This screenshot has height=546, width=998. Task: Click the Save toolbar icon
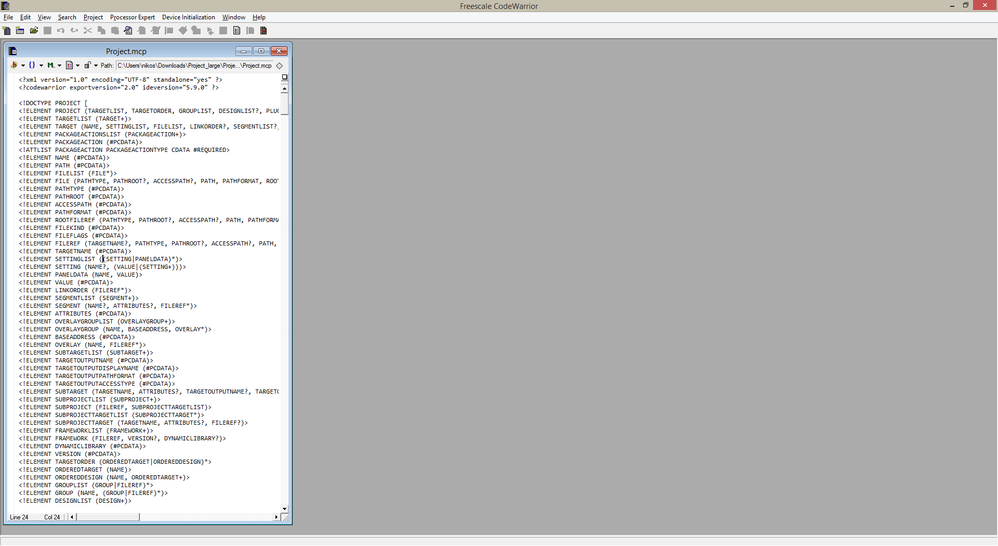[47, 31]
